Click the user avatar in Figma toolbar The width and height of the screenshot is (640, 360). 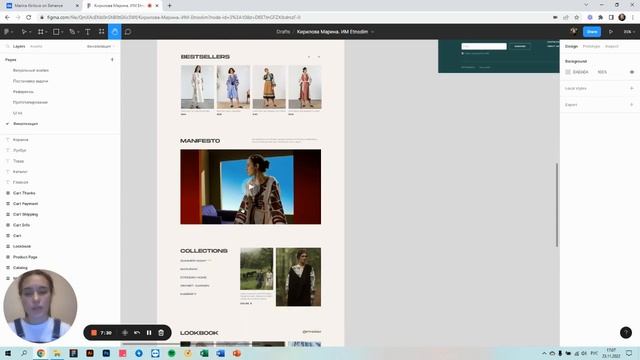(573, 31)
